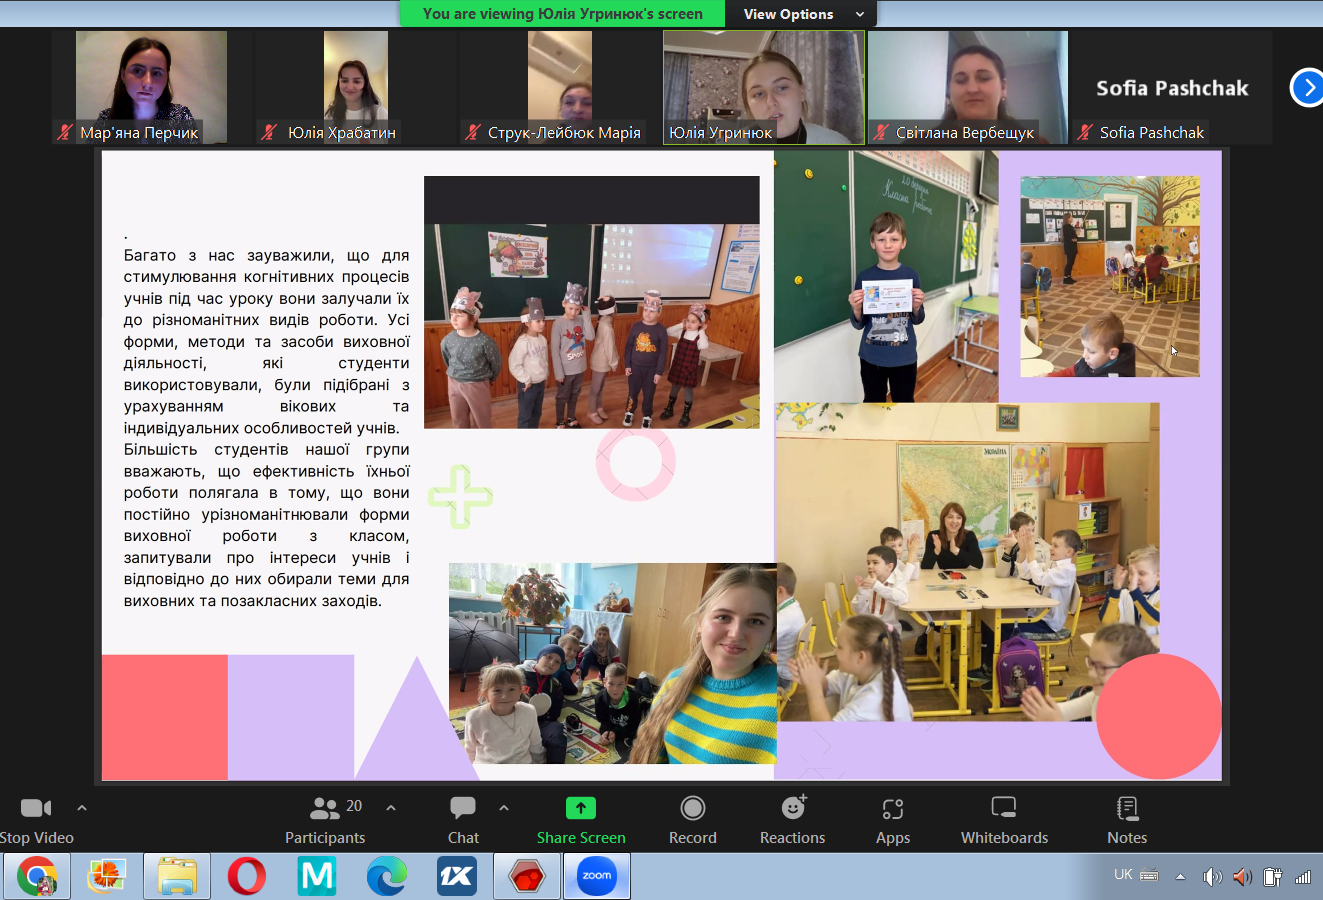1323x900 pixels.
Task: Open the Reactions menu
Action: (792, 819)
